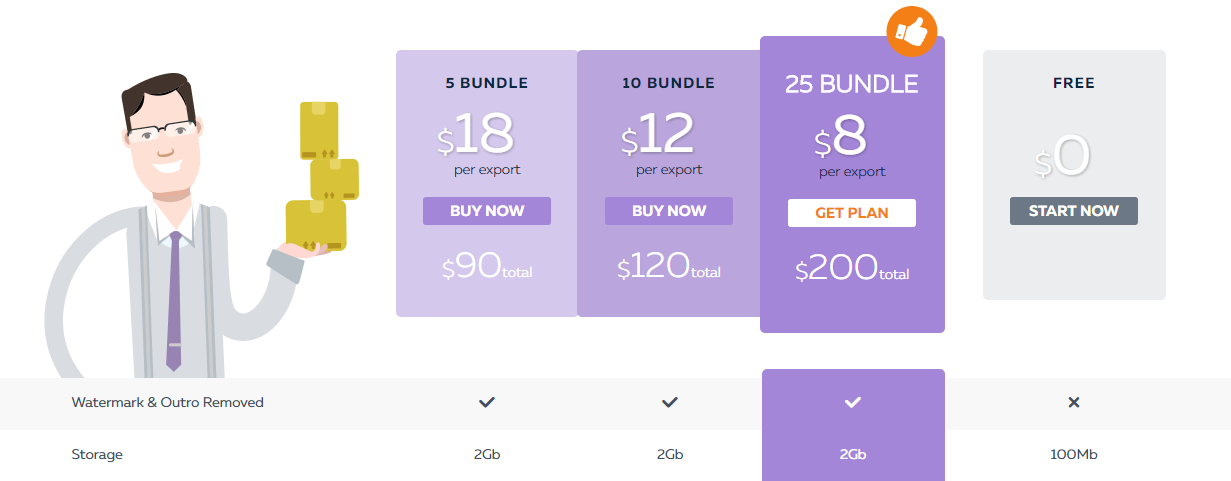The width and height of the screenshot is (1231, 481).
Task: Buy the 5 Bundle with BUY NOW
Action: click(x=487, y=211)
